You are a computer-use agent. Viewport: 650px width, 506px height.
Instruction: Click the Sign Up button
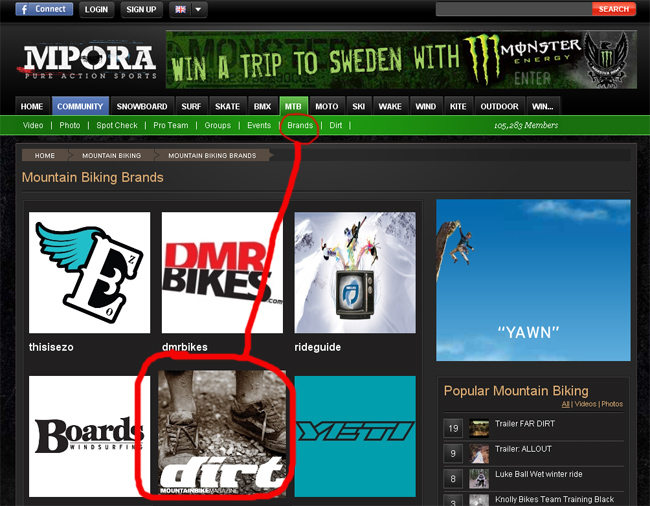[x=141, y=10]
